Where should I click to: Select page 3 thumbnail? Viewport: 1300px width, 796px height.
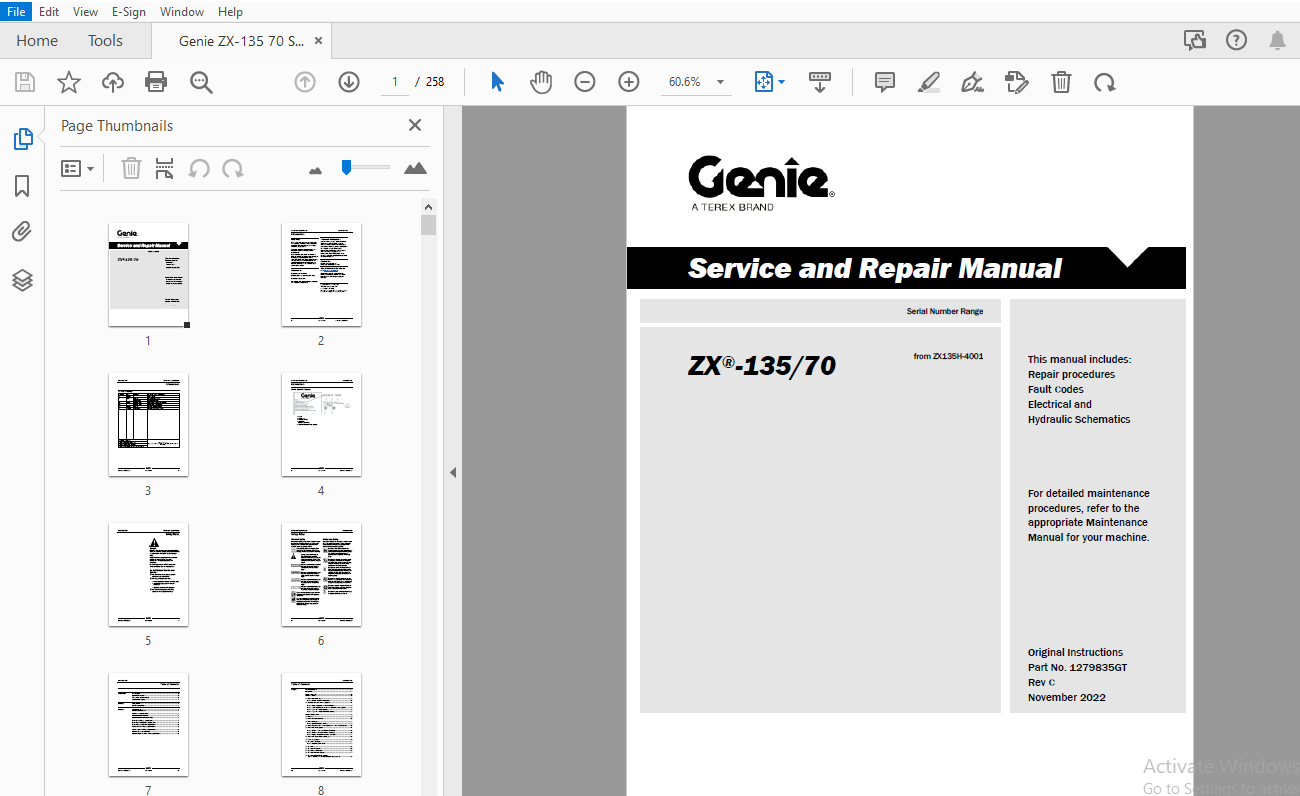[148, 424]
